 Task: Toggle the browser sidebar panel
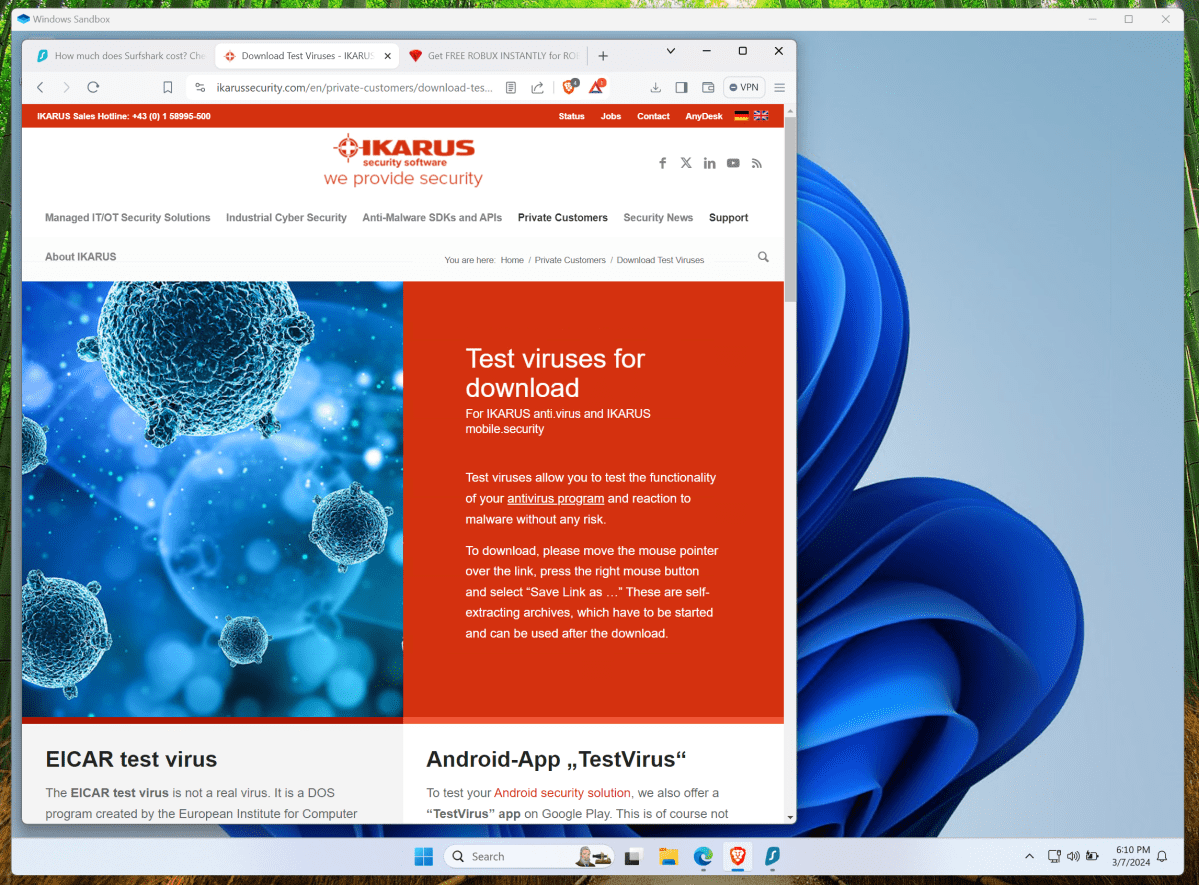click(681, 87)
